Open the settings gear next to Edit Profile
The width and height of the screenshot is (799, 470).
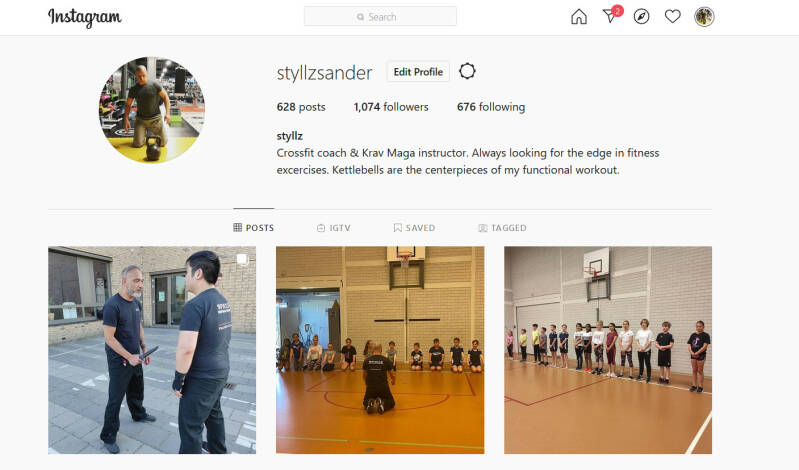coord(467,71)
